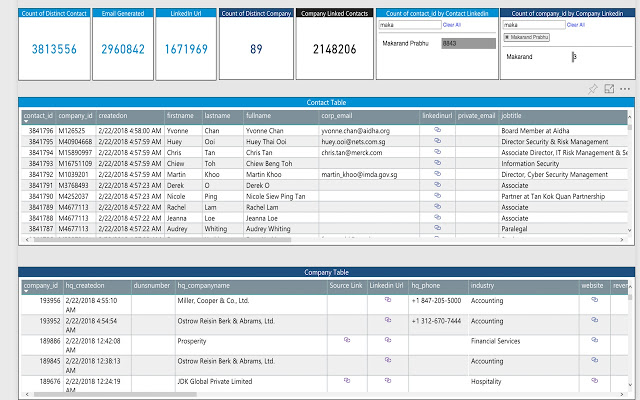640x400 pixels.
Task: Click Prosperity's Source Link icon
Action: tap(347, 341)
